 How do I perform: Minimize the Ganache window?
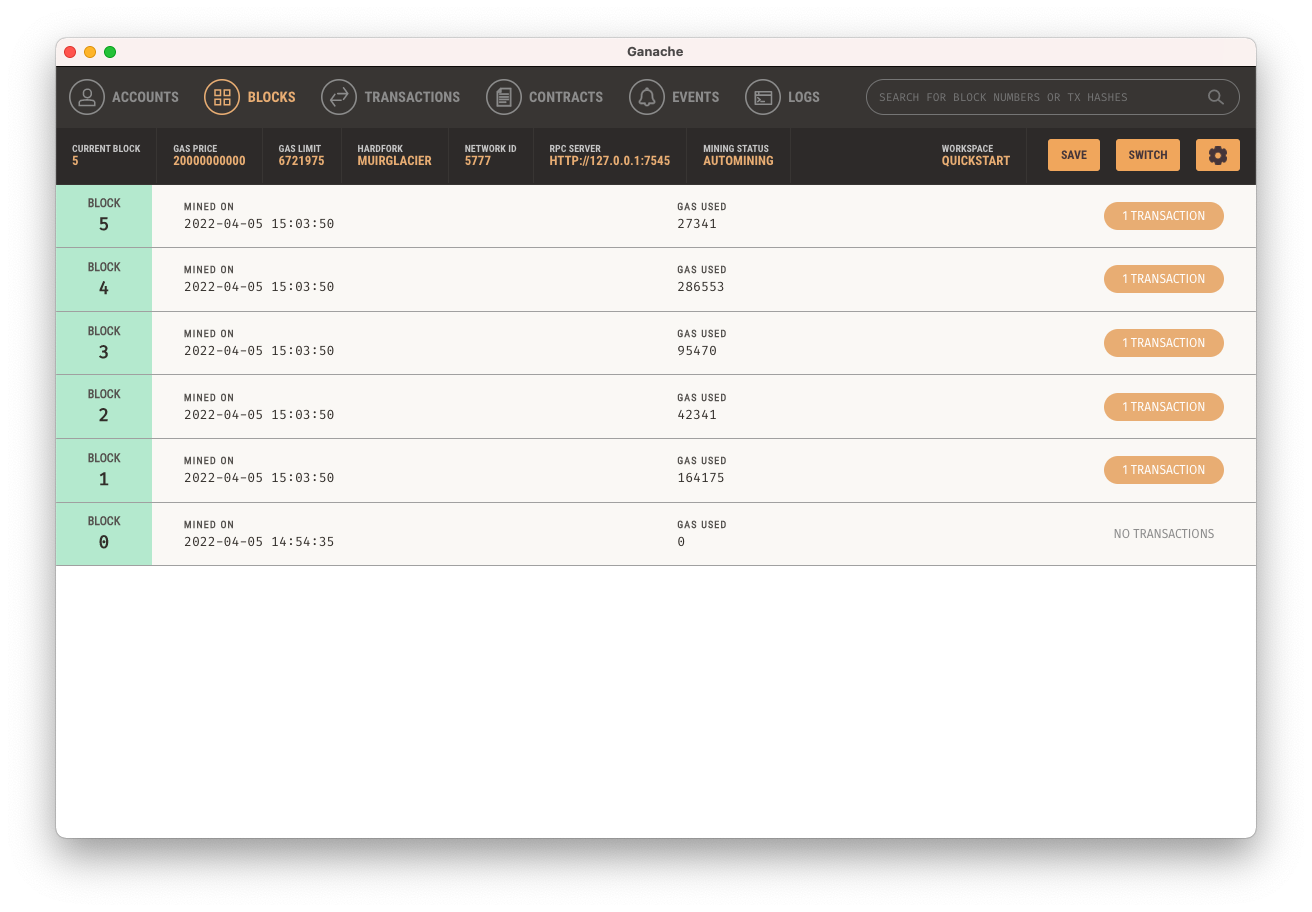tap(90, 52)
